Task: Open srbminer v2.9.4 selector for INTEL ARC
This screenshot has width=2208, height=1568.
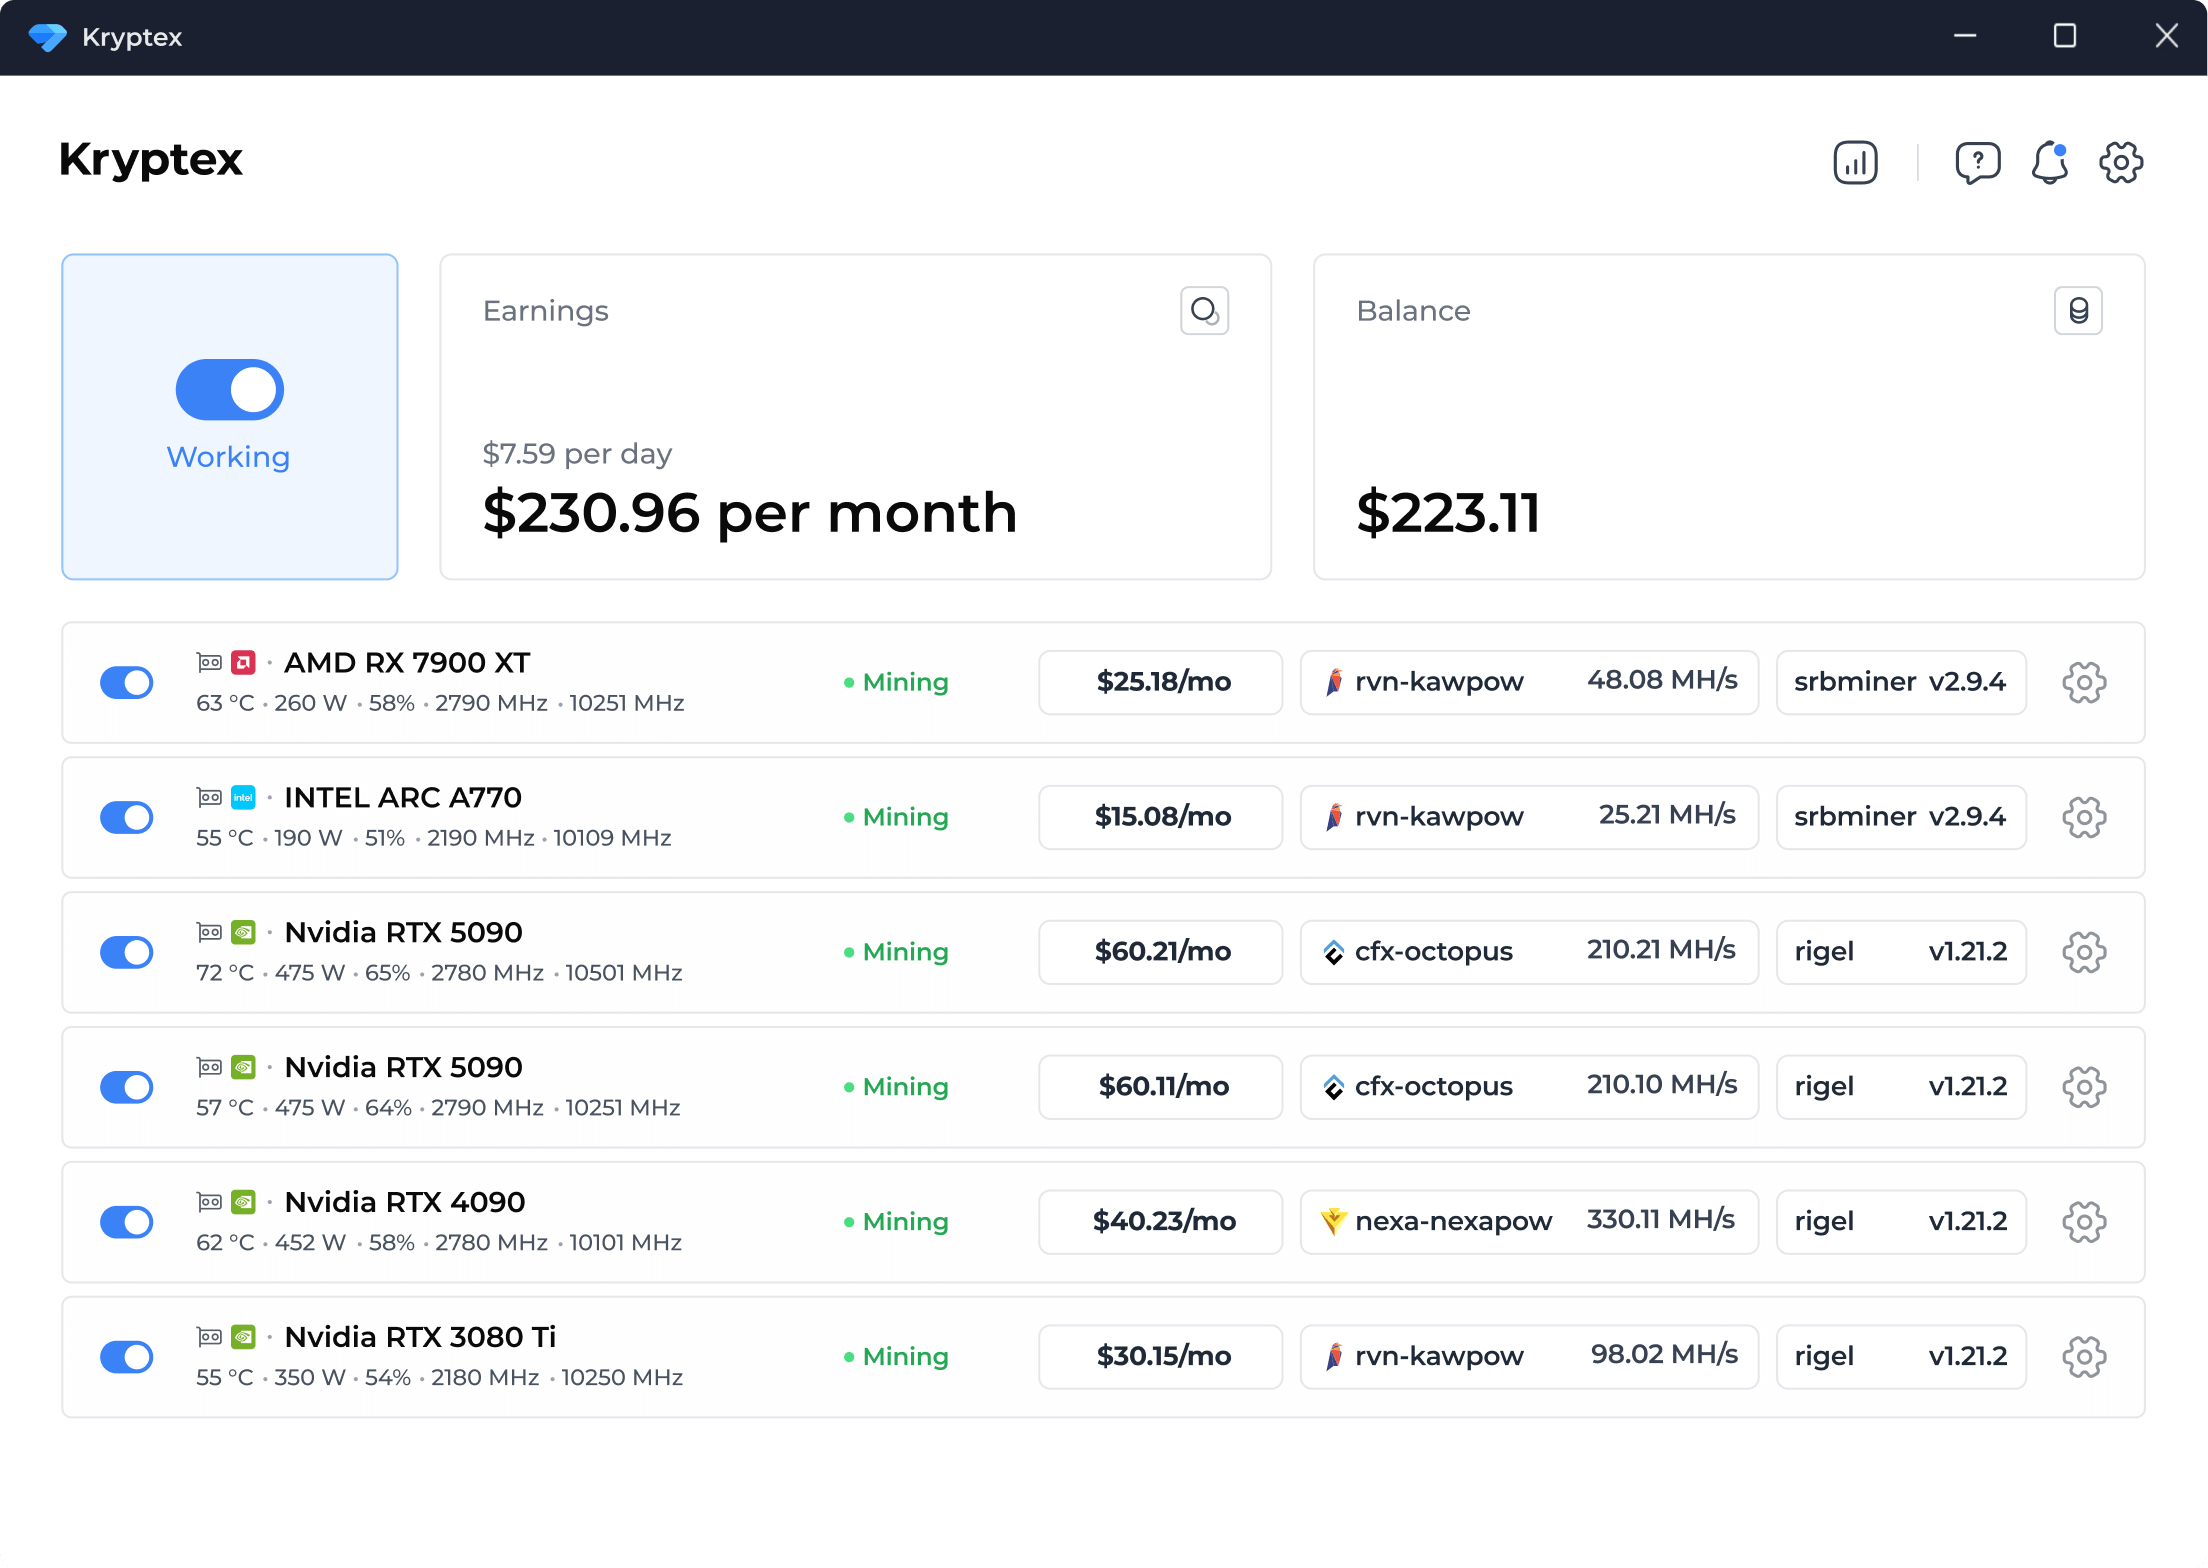Action: pos(1900,818)
